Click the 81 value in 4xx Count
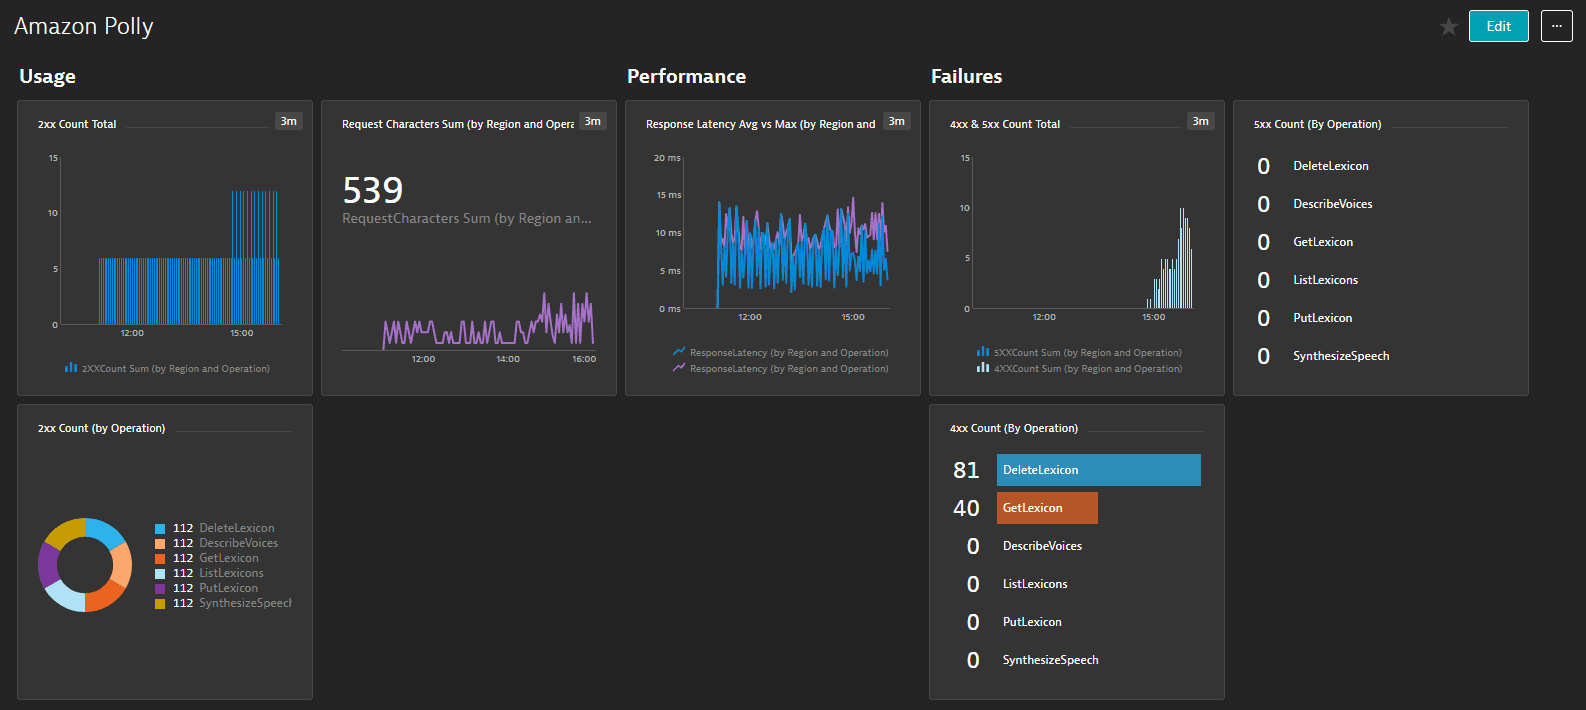The image size is (1586, 710). 966,470
